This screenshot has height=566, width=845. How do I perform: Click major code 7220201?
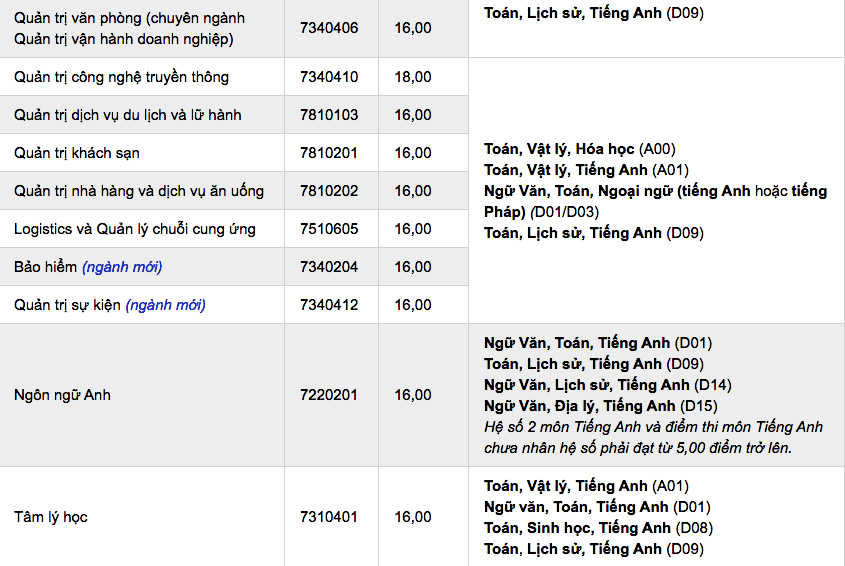click(x=329, y=395)
